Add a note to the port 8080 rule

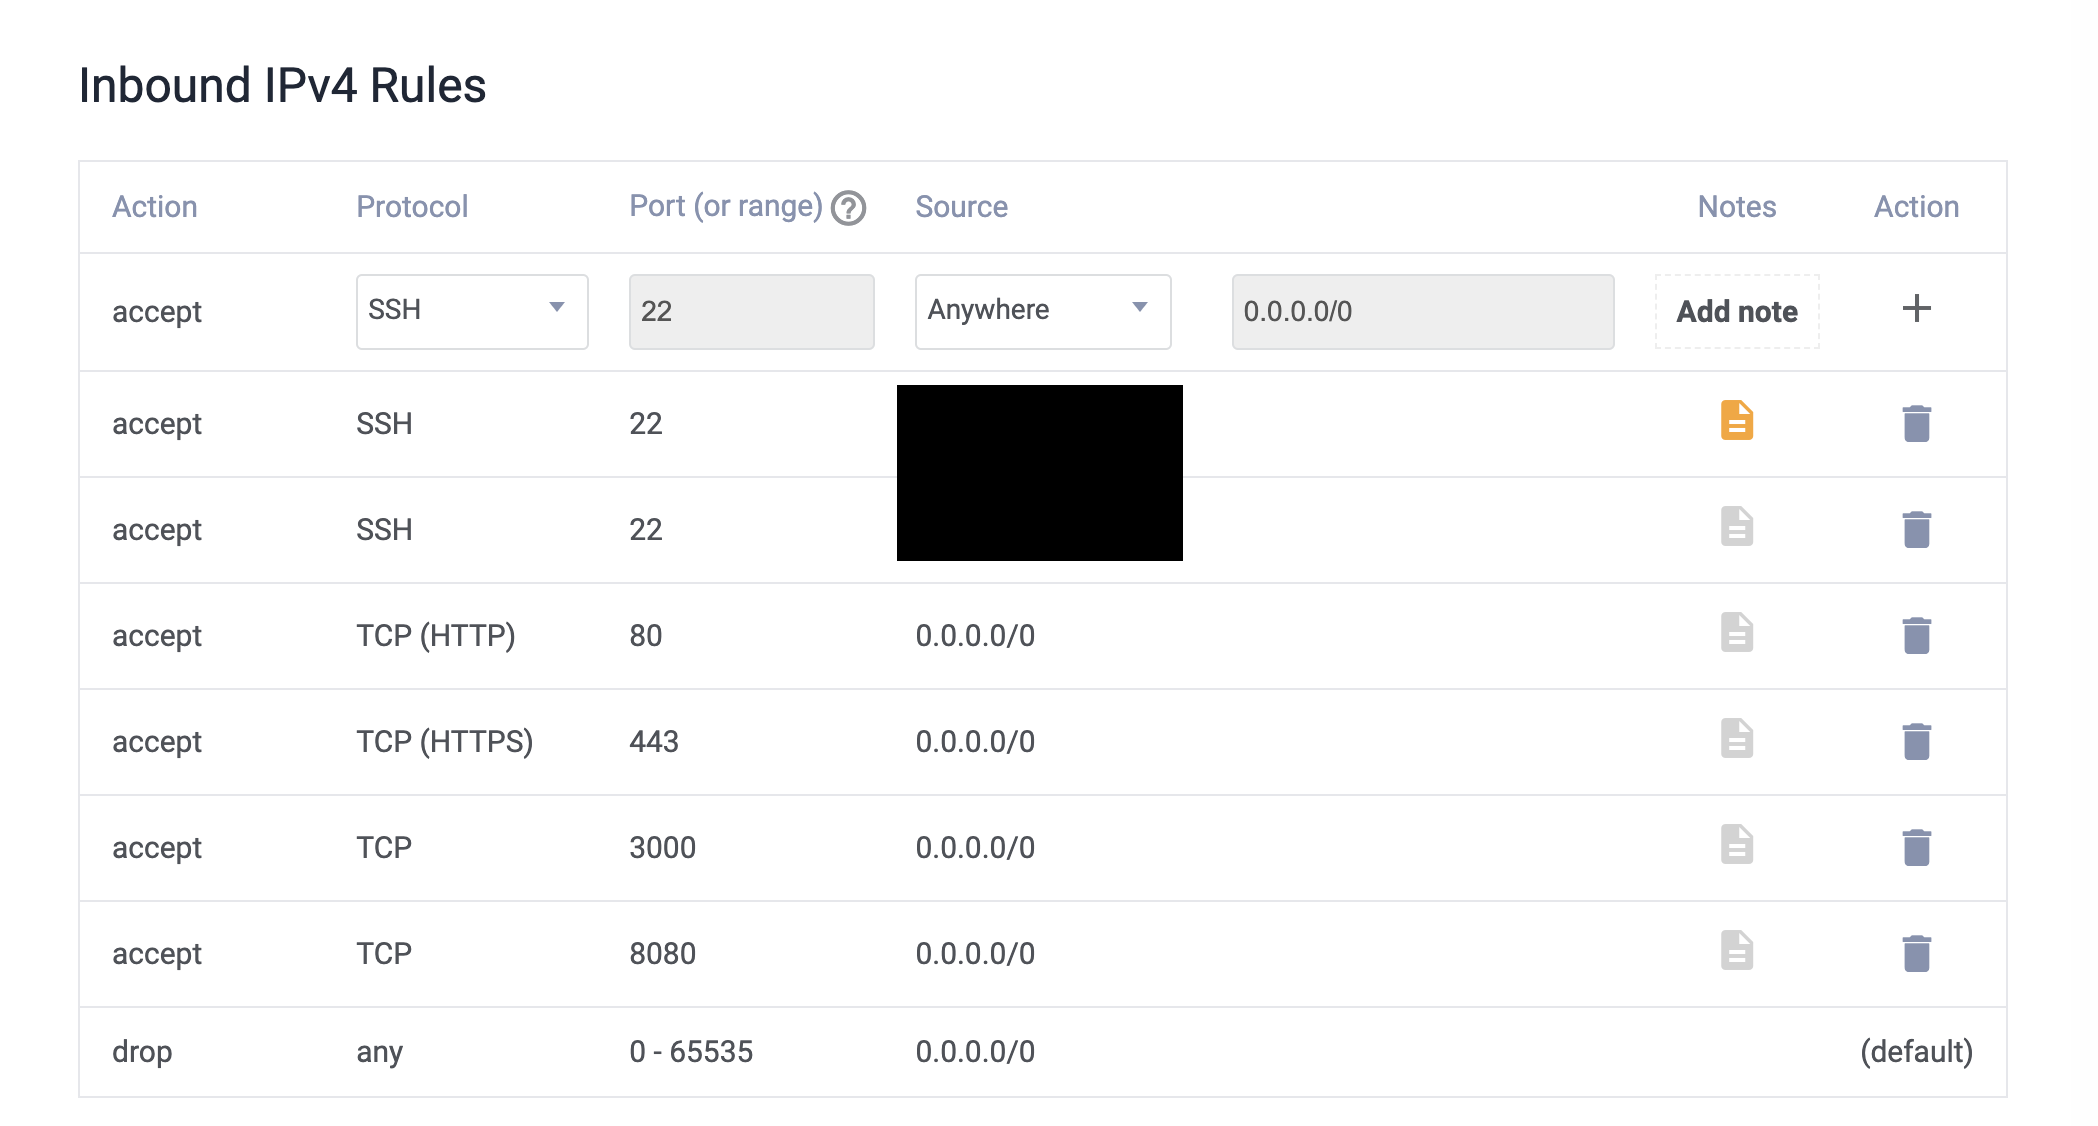(1737, 951)
